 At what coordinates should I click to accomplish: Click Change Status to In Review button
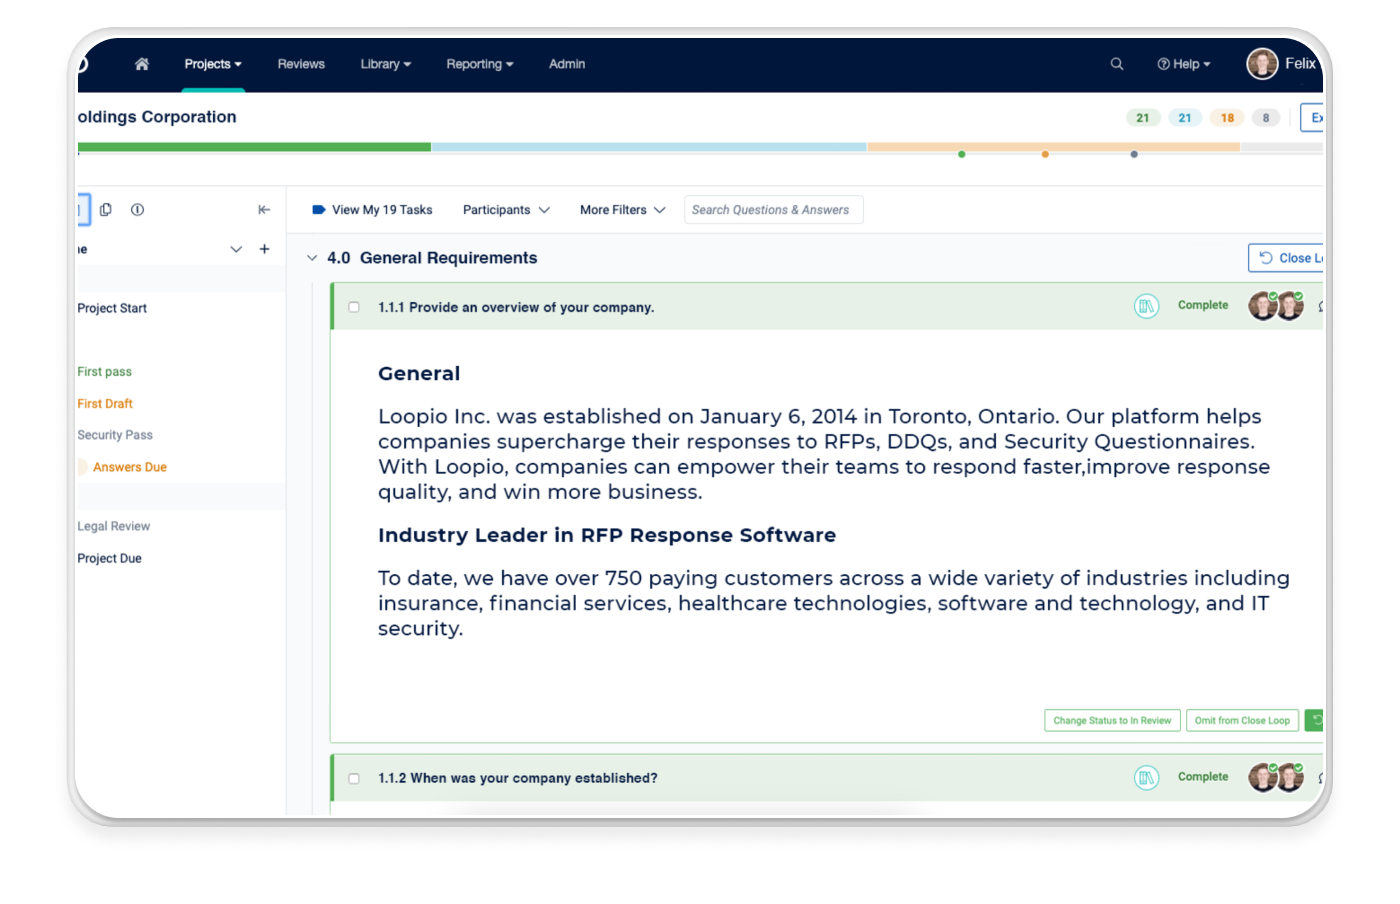(1112, 720)
